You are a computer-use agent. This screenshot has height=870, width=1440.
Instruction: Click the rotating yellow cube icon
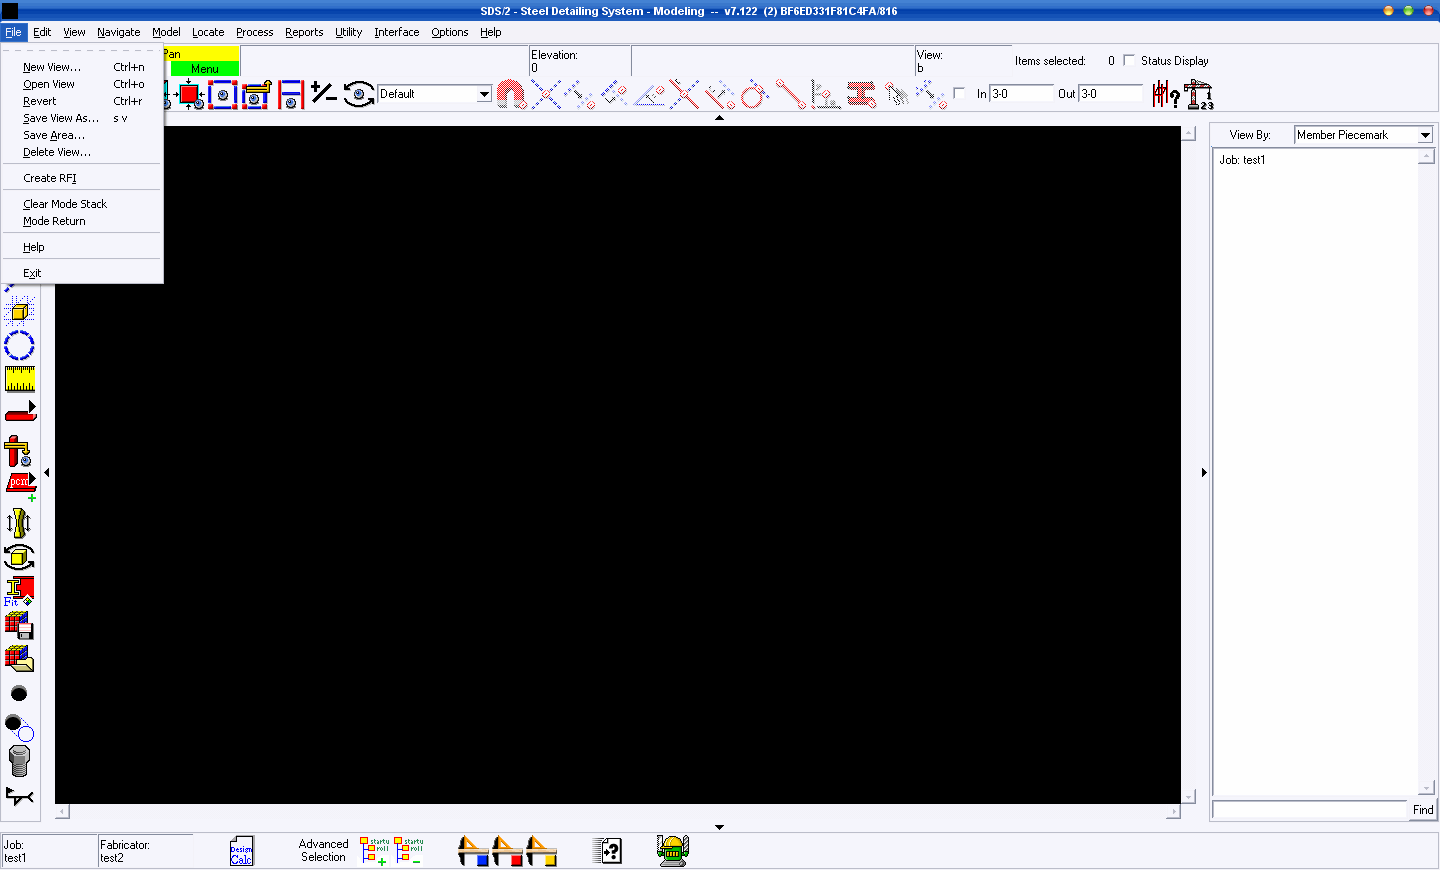click(x=19, y=557)
